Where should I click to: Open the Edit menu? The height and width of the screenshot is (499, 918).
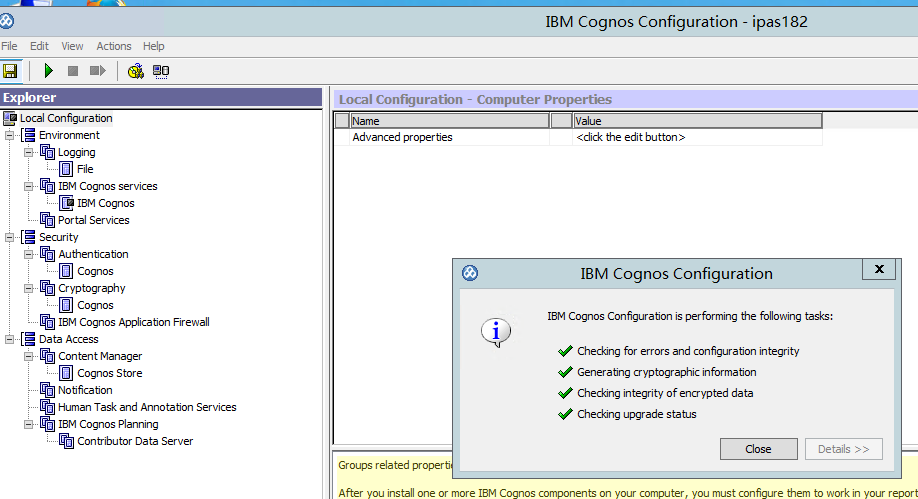(39, 46)
